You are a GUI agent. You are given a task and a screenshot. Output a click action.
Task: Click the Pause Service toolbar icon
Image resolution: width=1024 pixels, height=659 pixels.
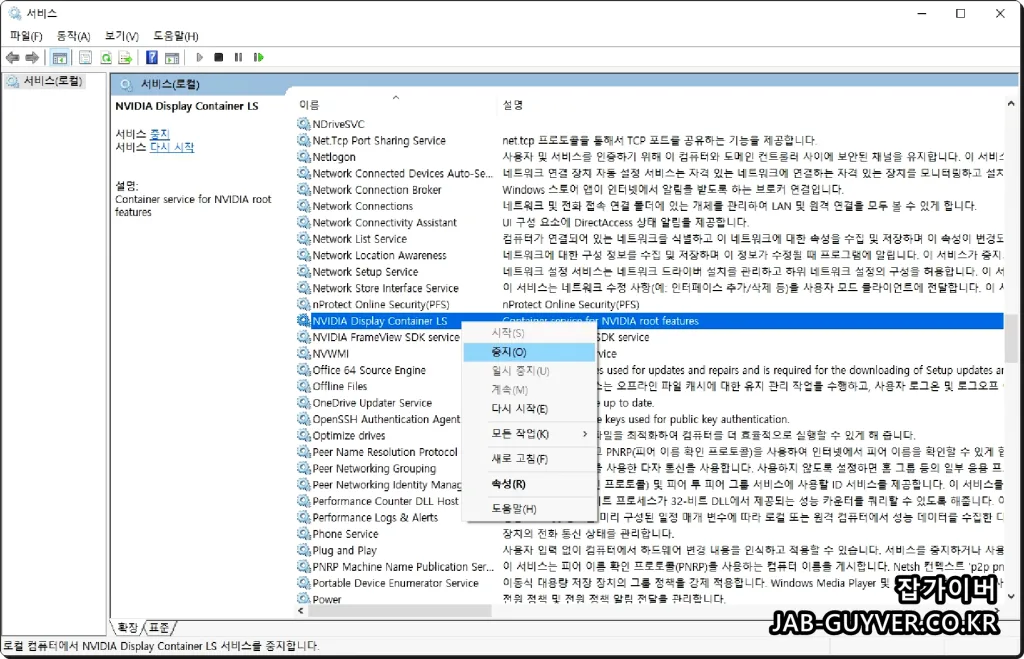click(x=237, y=57)
